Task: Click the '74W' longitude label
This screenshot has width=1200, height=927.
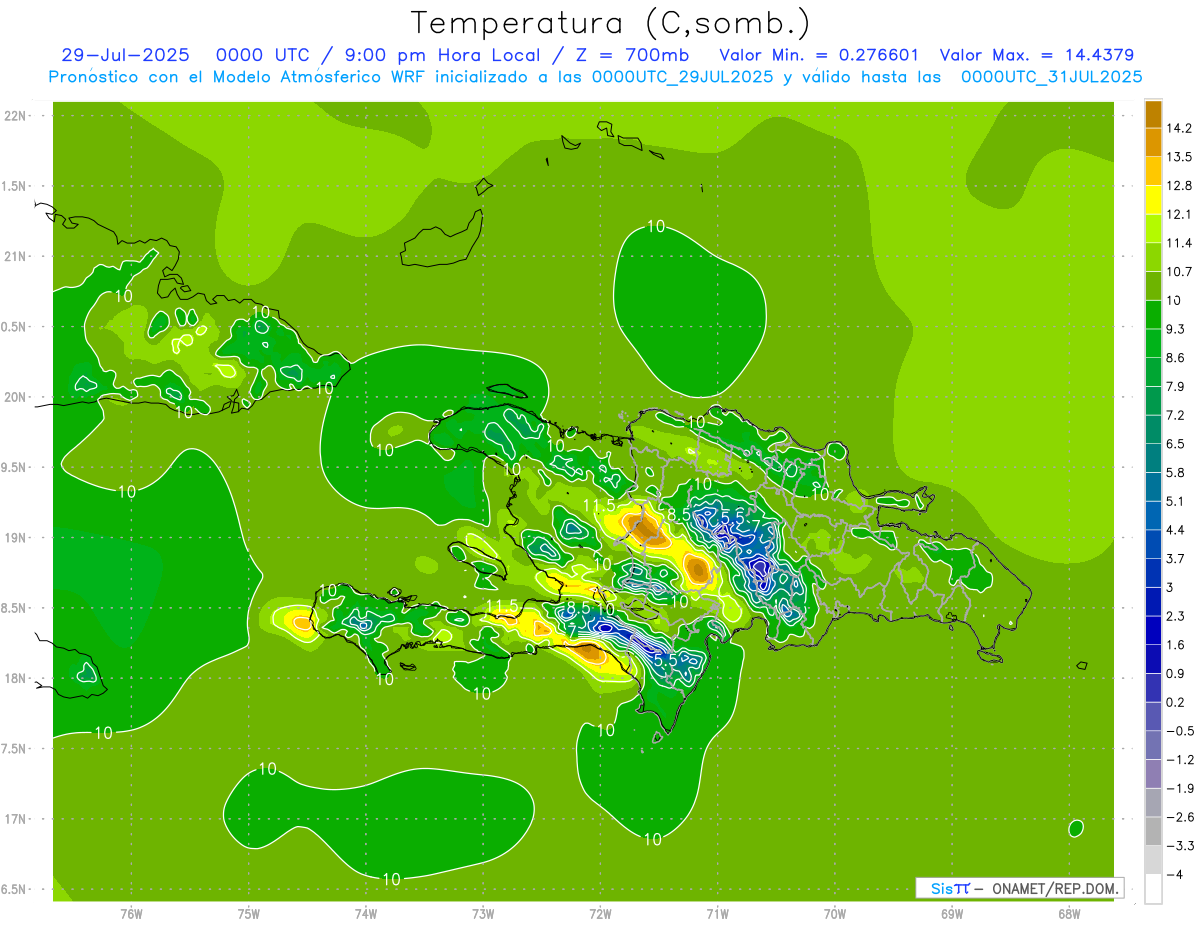Action: (366, 913)
